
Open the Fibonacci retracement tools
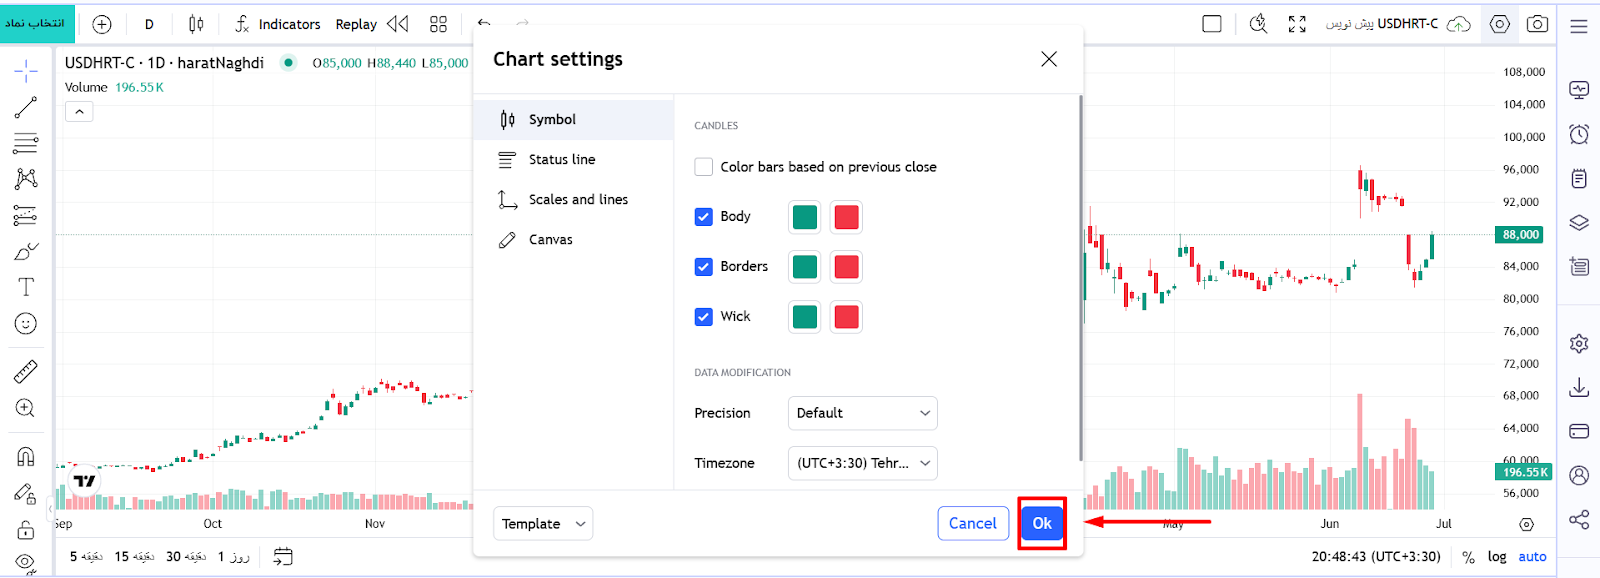(26, 143)
